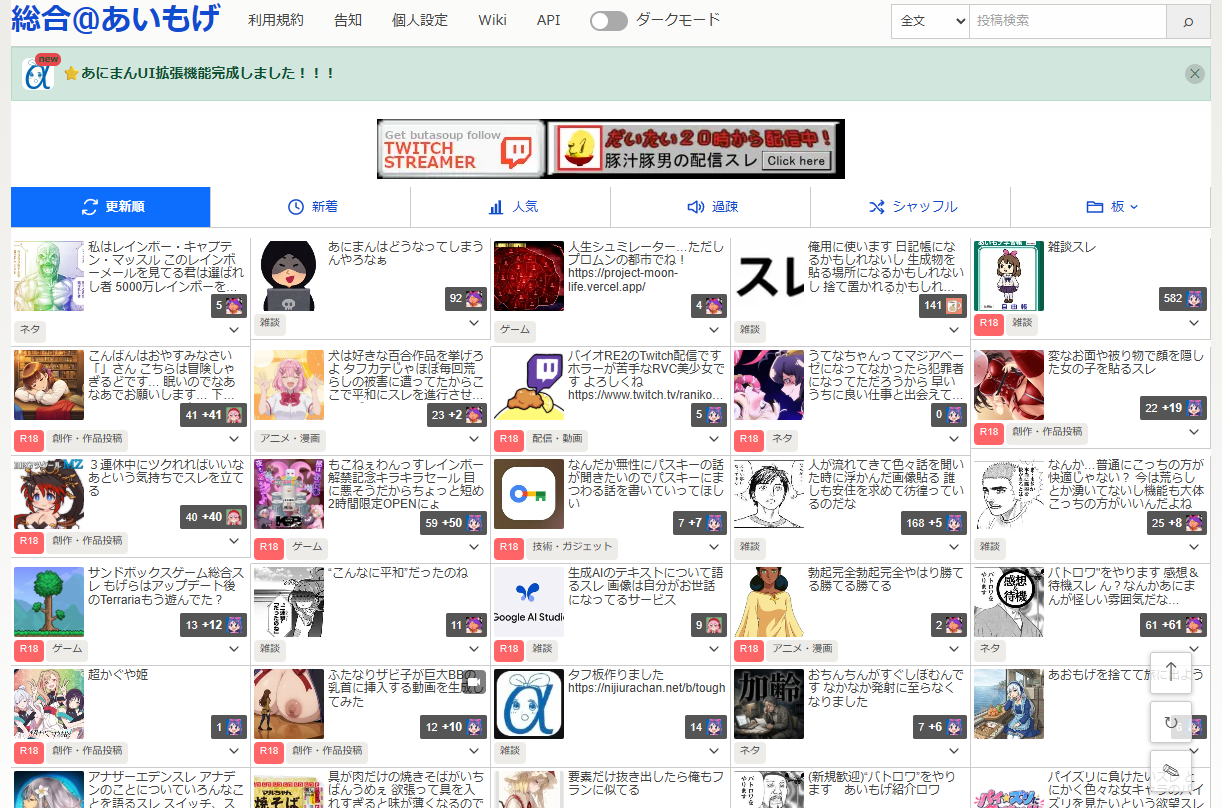Filter by the 技術・ガジェット tag
Screen dimensions: 1222x808
pos(572,547)
